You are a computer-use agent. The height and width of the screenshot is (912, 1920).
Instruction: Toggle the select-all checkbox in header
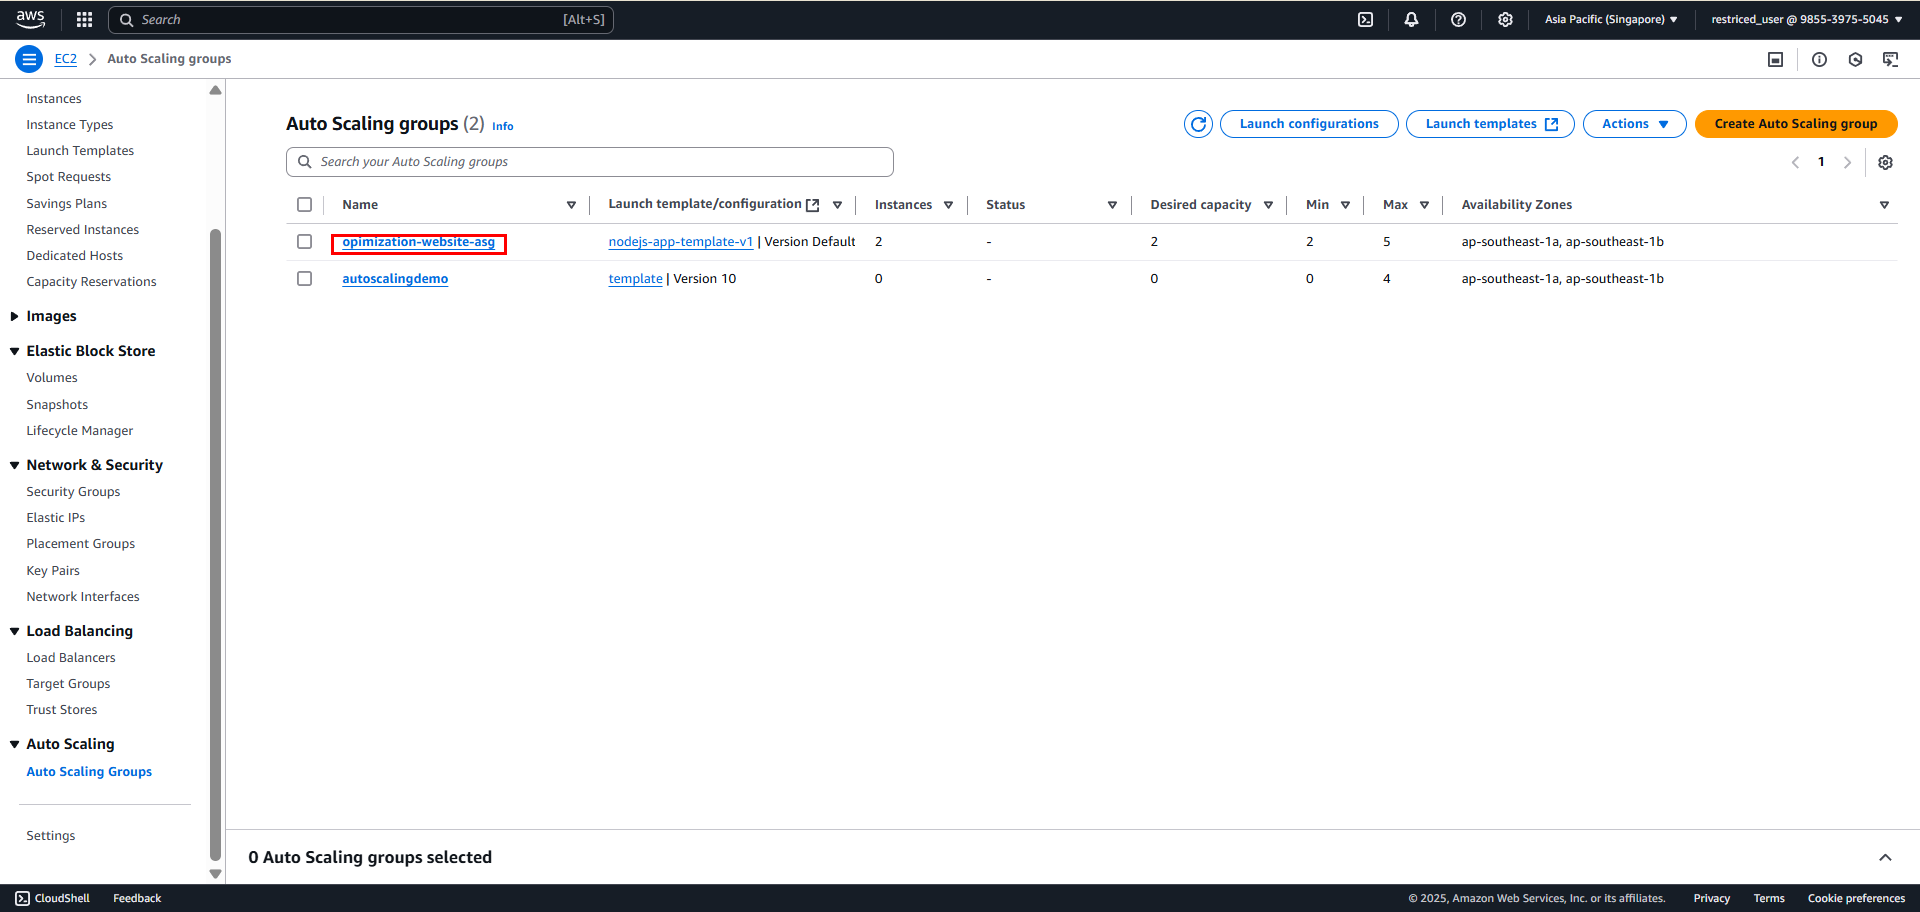[x=304, y=204]
